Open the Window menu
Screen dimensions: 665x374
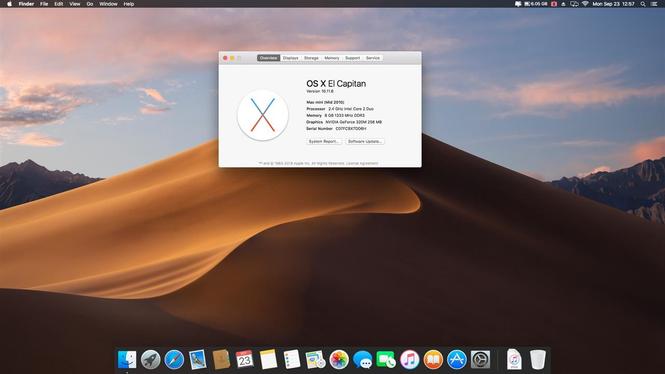[108, 4]
